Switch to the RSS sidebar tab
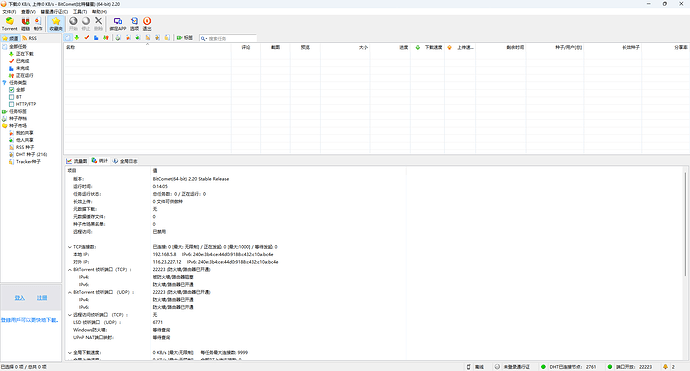The height and width of the screenshot is (371, 690). click(x=29, y=38)
